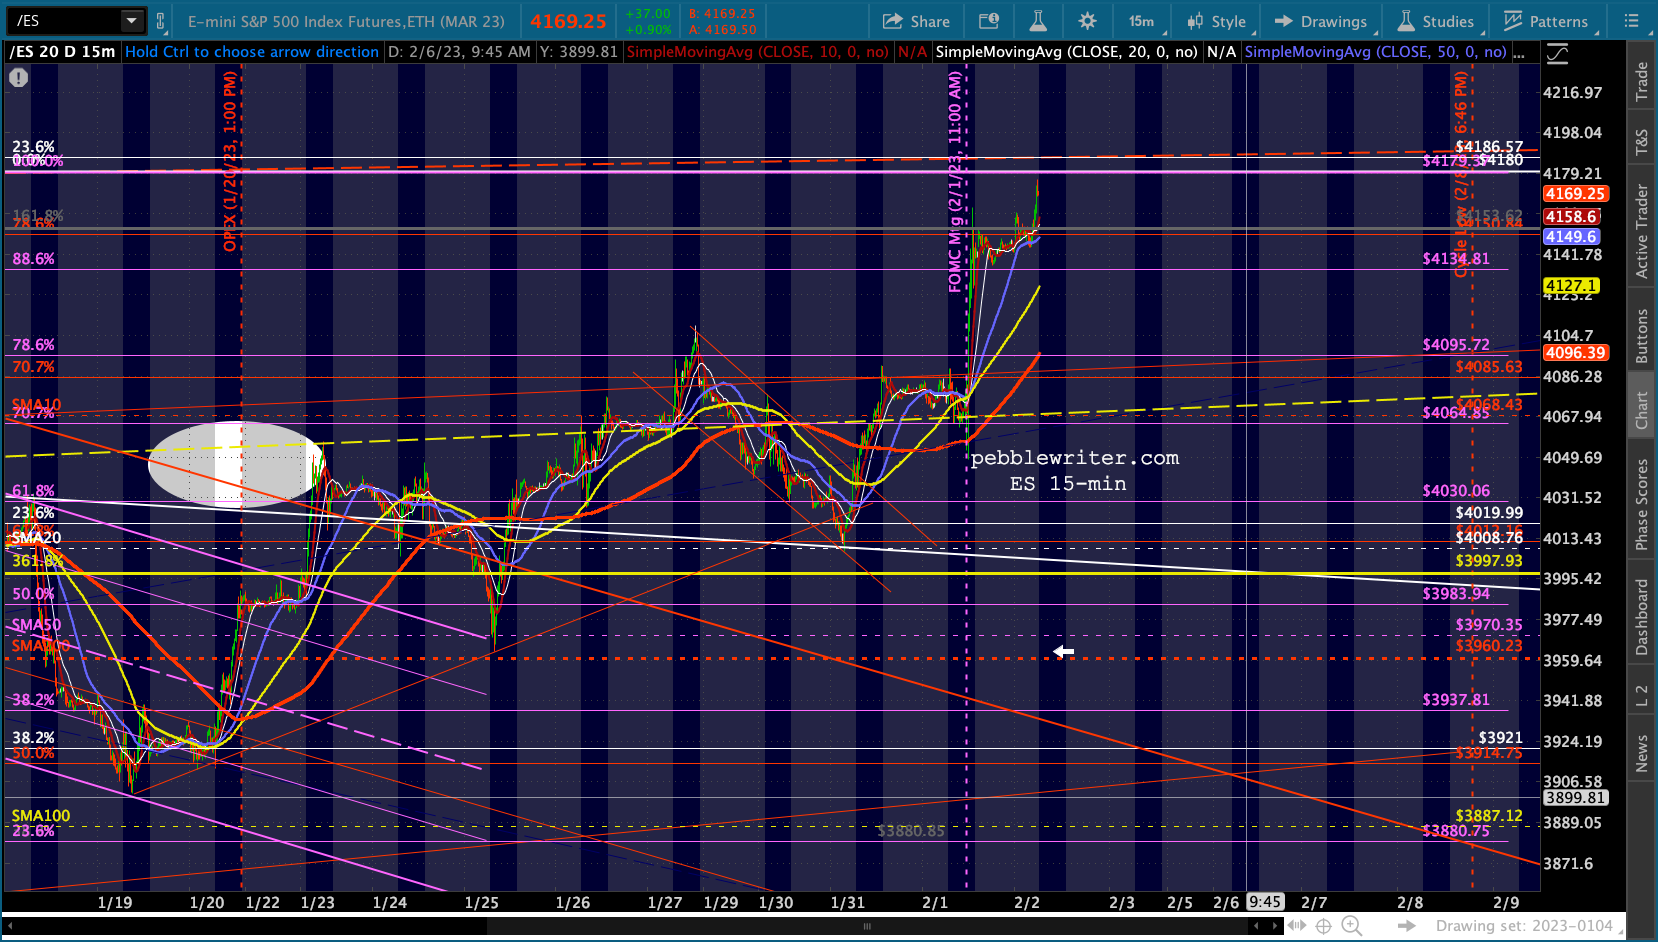1658x942 pixels.
Task: Expand the /ES symbol dropdown arrow
Action: [x=131, y=21]
